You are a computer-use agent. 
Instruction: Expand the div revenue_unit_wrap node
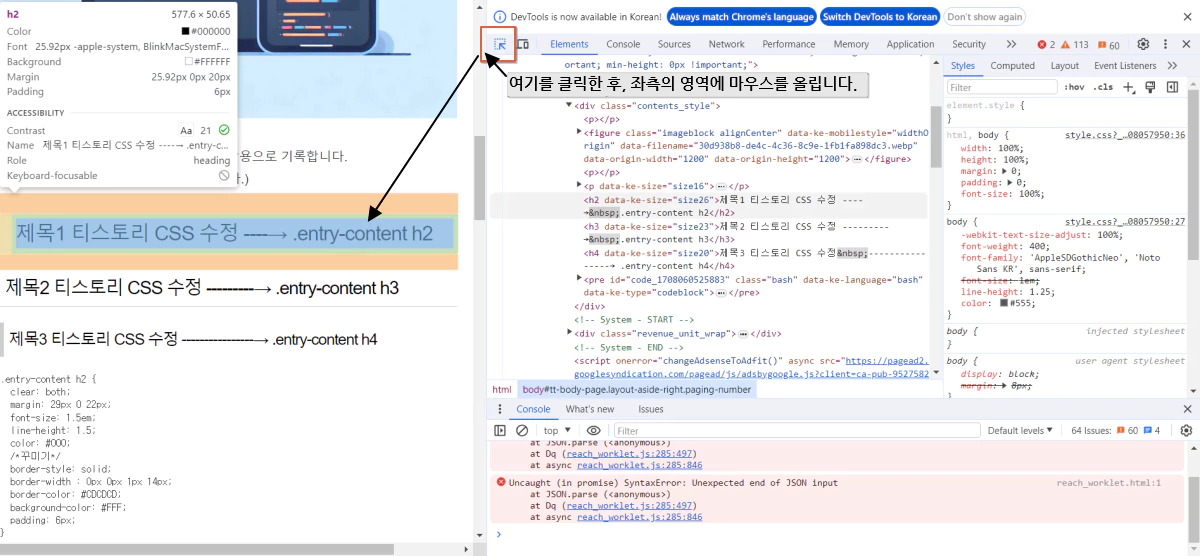tap(570, 333)
